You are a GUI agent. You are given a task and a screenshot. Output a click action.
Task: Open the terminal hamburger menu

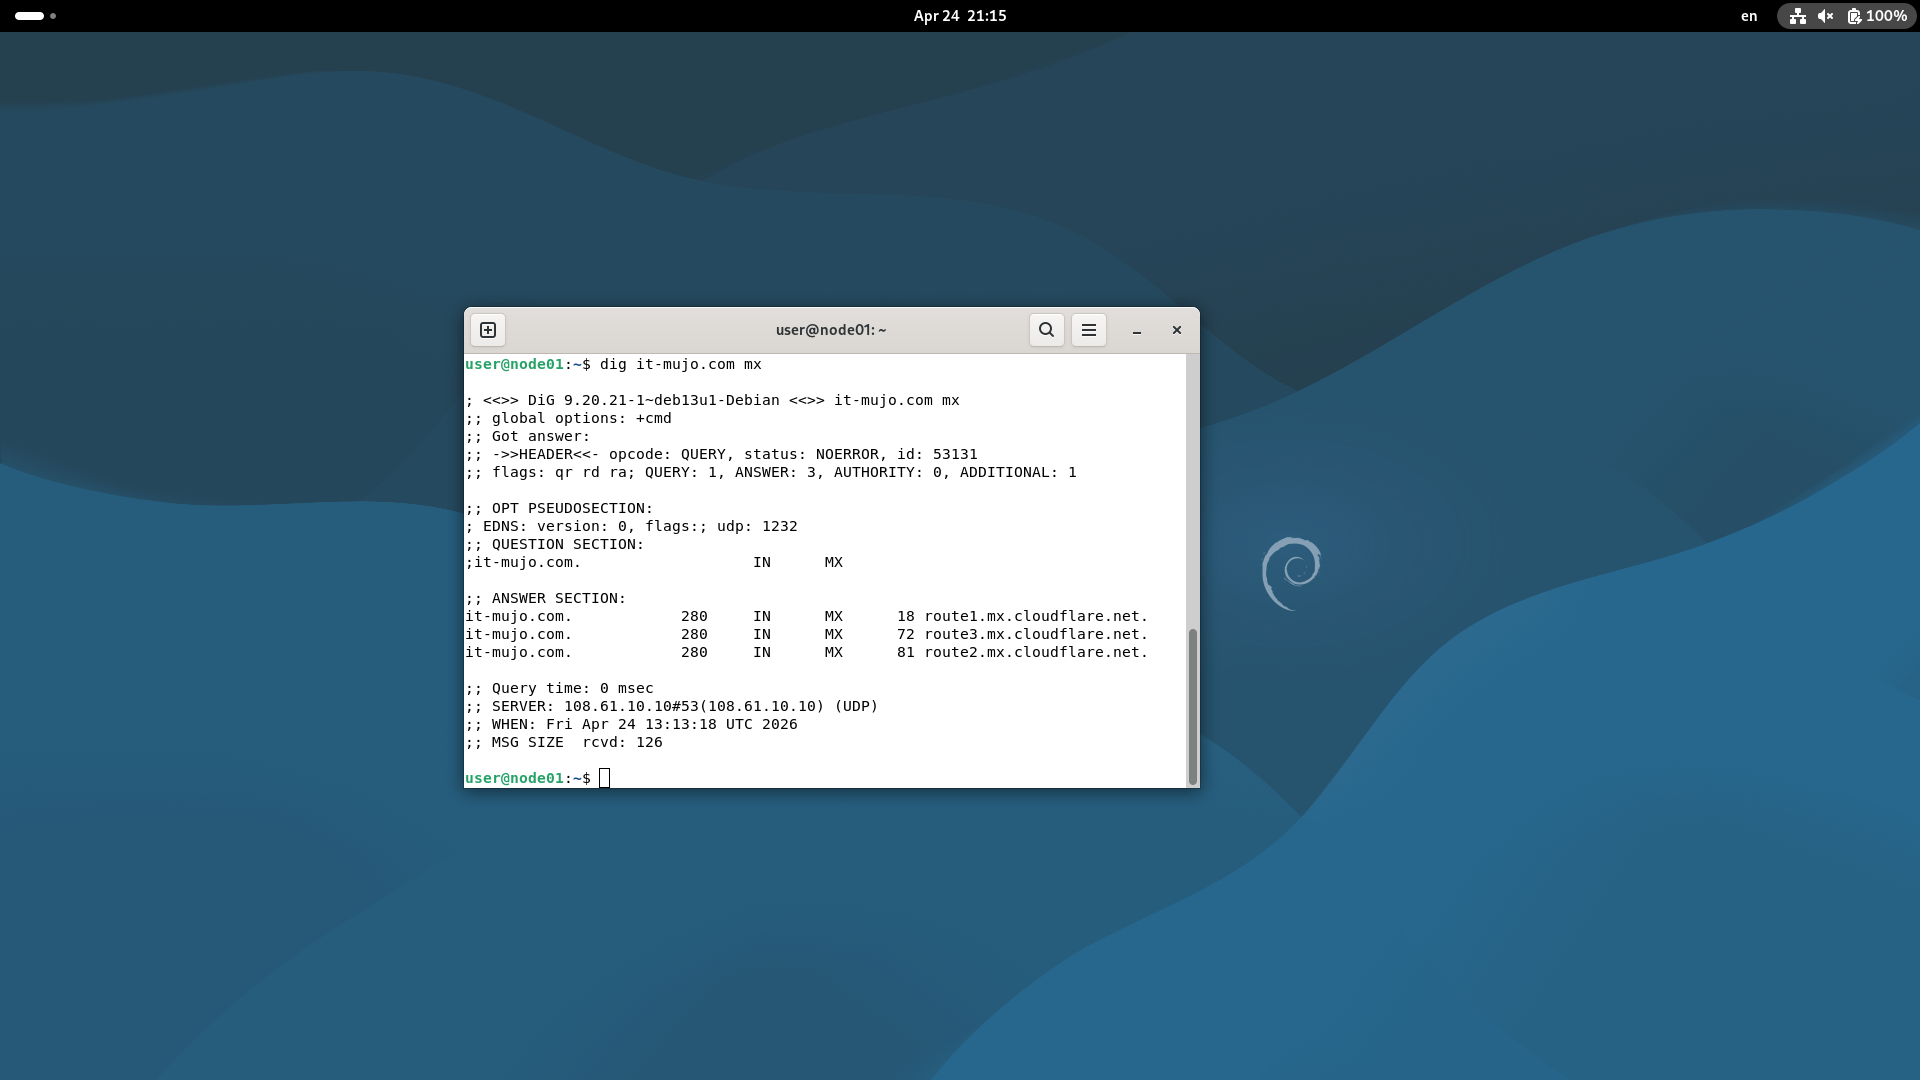[1089, 330]
